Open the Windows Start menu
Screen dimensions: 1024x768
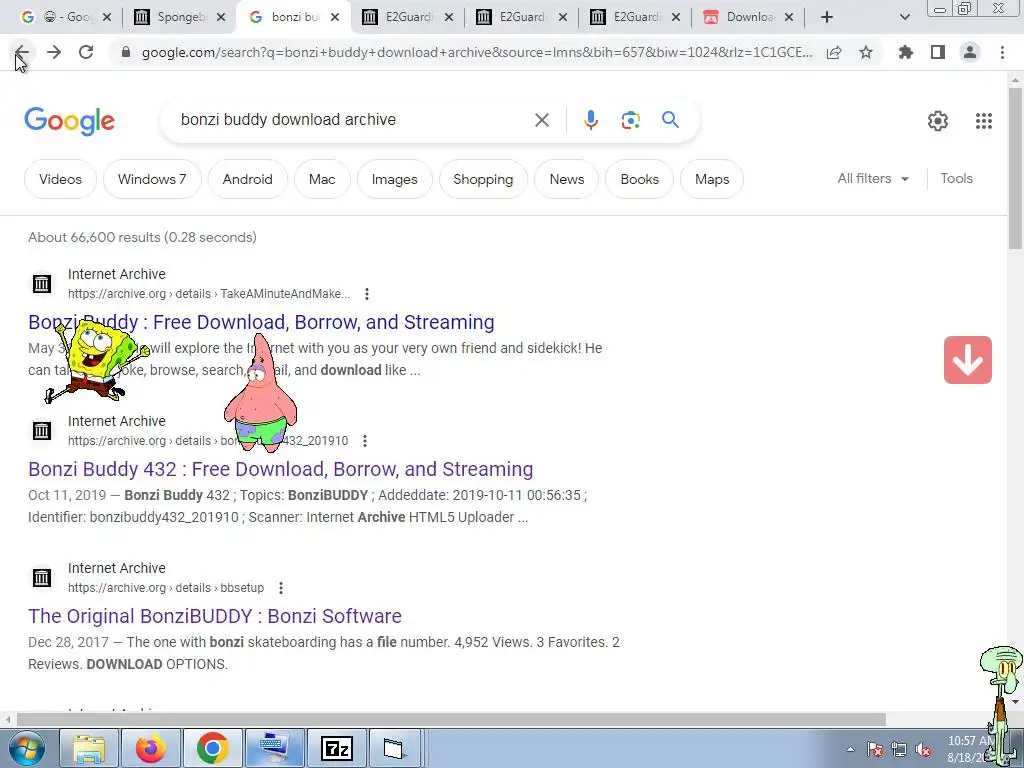[26, 748]
